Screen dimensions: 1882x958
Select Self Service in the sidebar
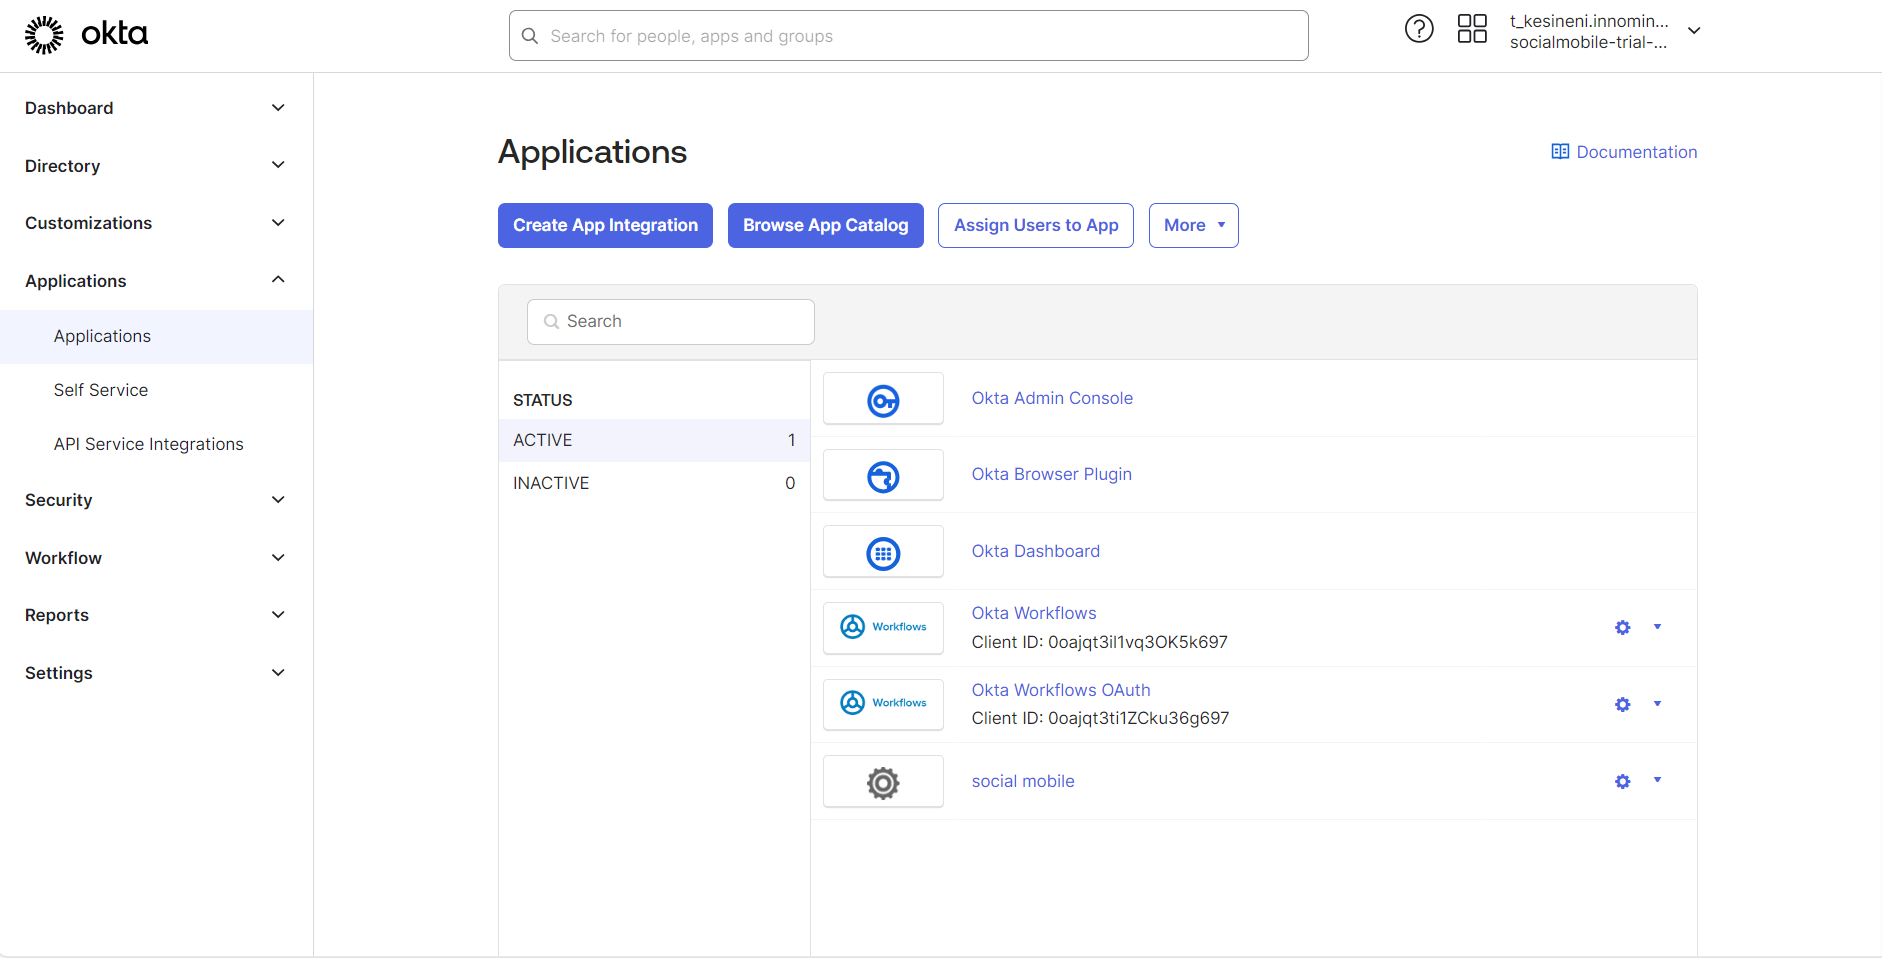101,390
